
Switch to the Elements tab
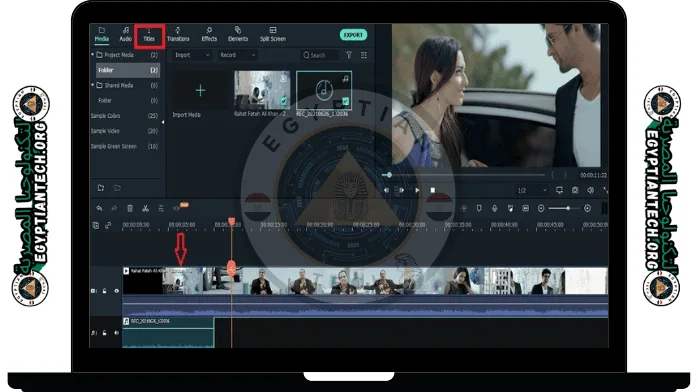238,35
